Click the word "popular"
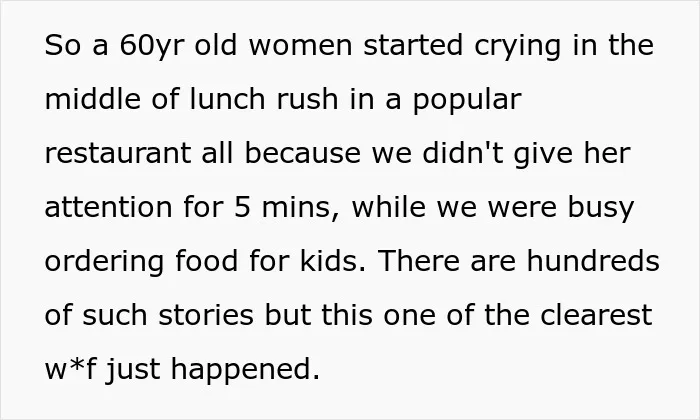 (x=467, y=101)
